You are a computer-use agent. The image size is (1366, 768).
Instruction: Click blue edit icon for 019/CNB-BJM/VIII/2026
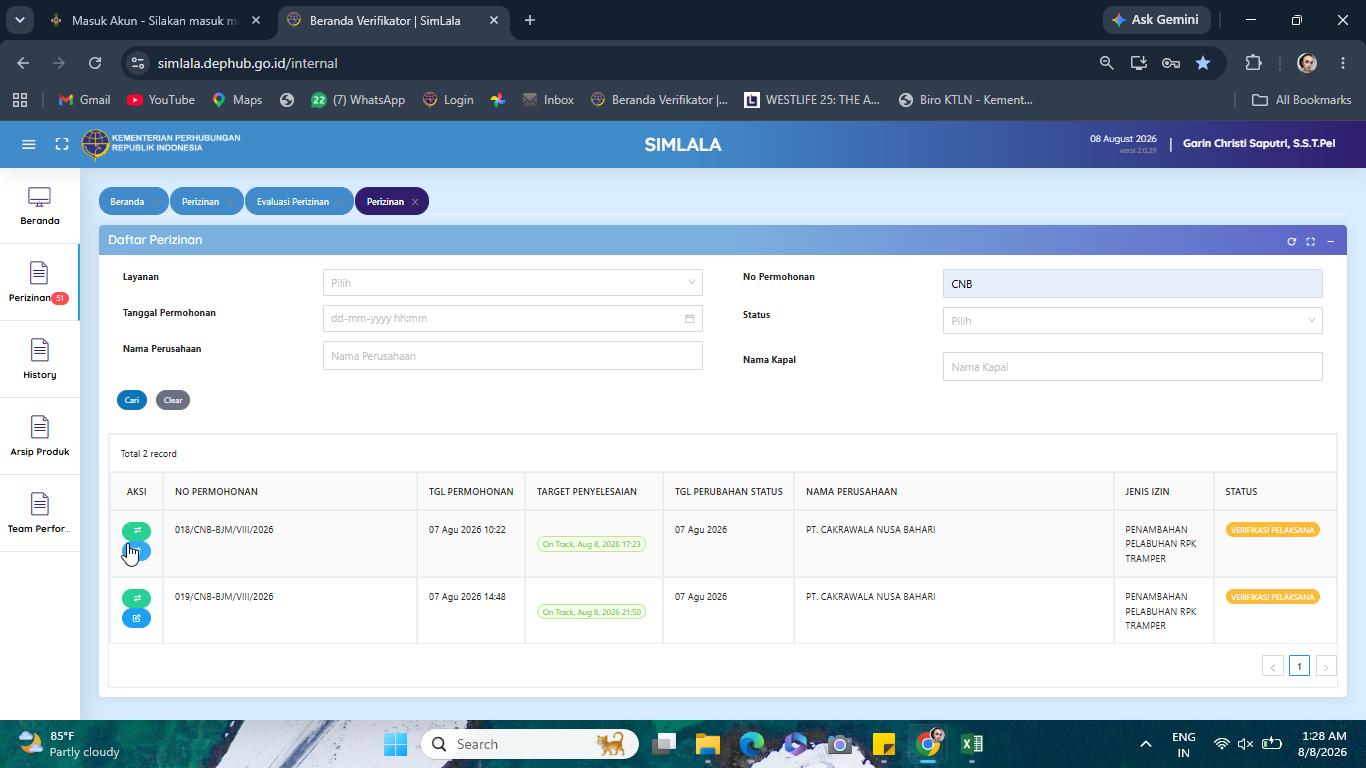(x=137, y=618)
